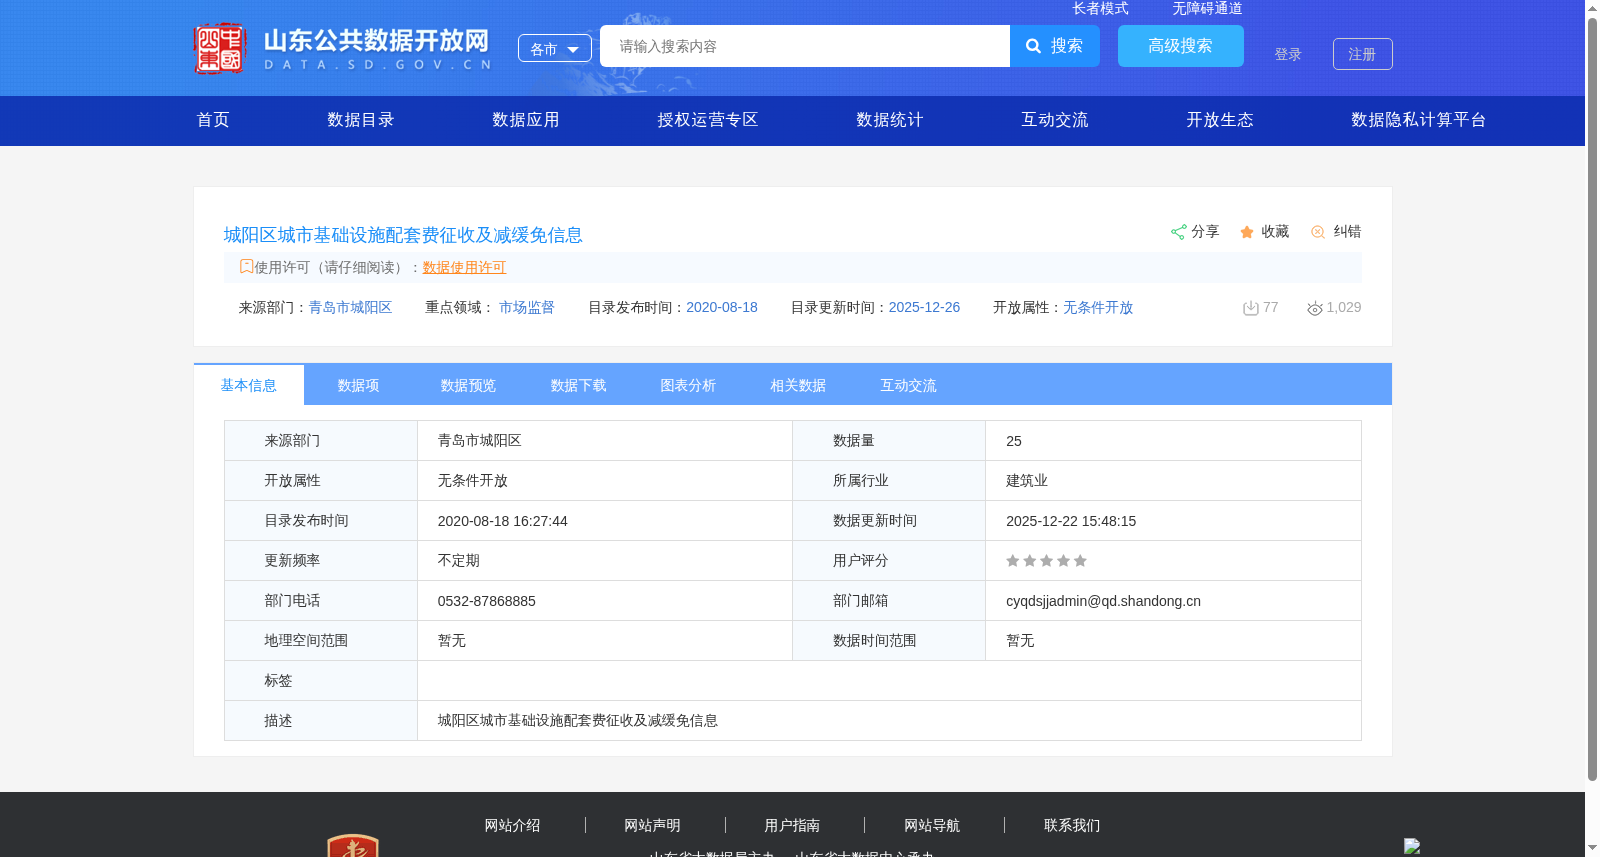Open the footer 网站声明 link

653,825
